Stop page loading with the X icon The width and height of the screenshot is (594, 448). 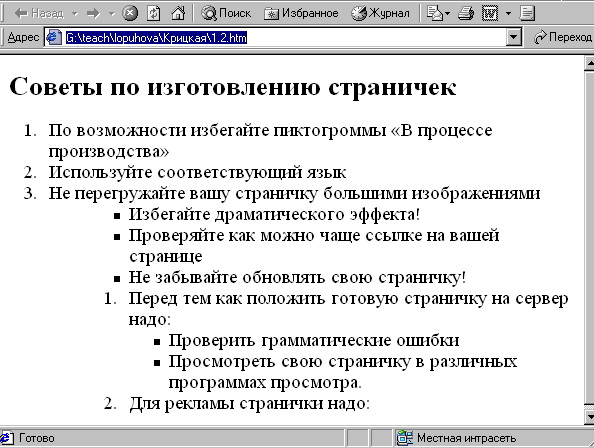tap(130, 14)
